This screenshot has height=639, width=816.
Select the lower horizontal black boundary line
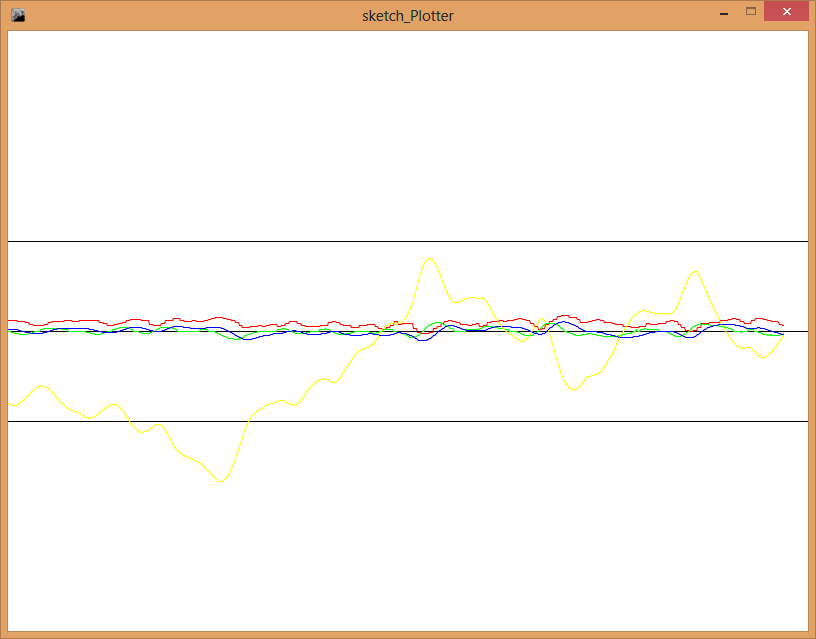[x=400, y=421]
